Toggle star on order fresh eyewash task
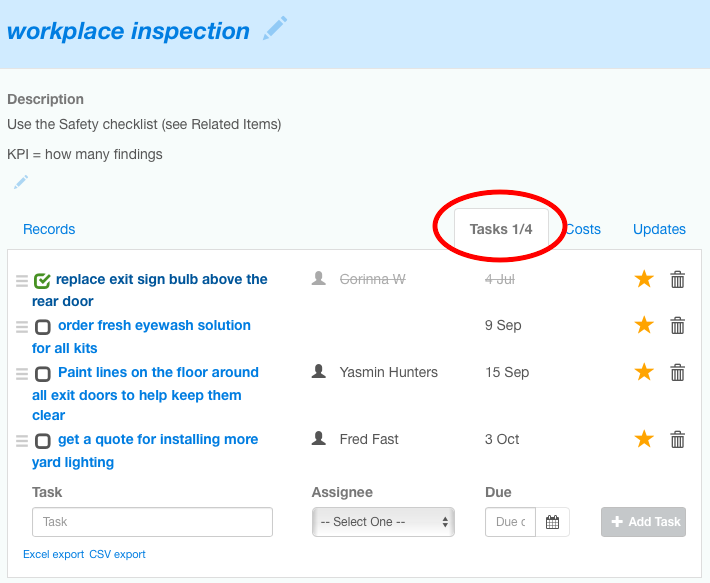The image size is (710, 583). [x=644, y=325]
